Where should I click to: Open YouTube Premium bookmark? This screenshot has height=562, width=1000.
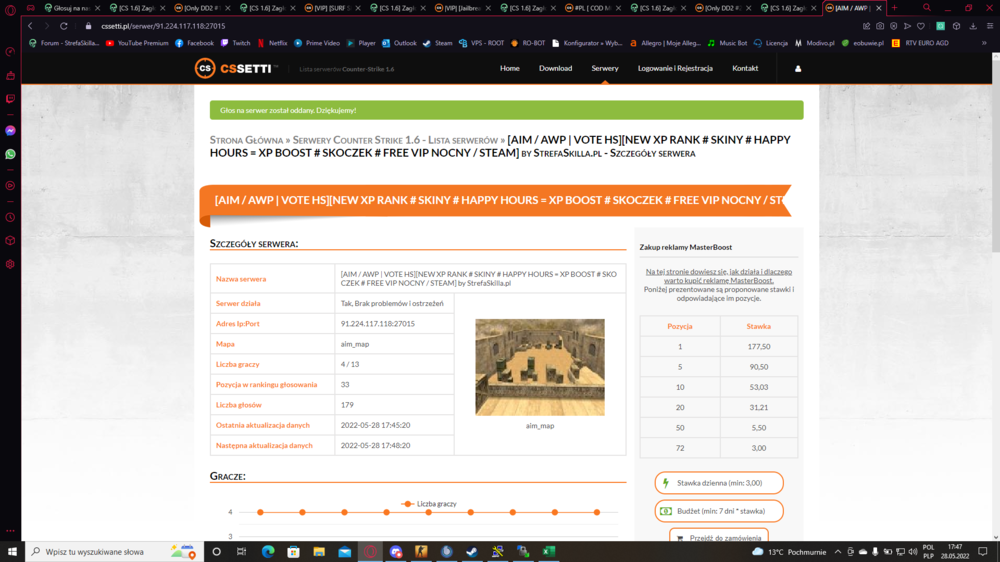click(x=137, y=43)
